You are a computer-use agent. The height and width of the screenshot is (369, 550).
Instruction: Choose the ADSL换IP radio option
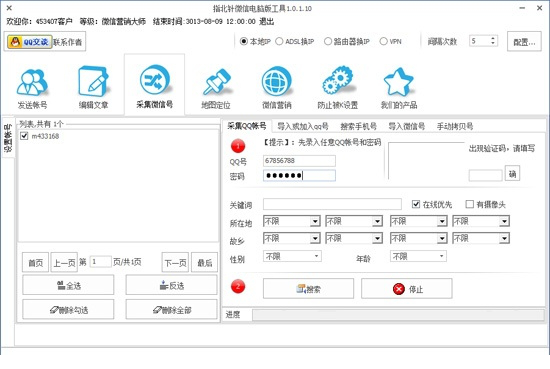click(x=295, y=41)
